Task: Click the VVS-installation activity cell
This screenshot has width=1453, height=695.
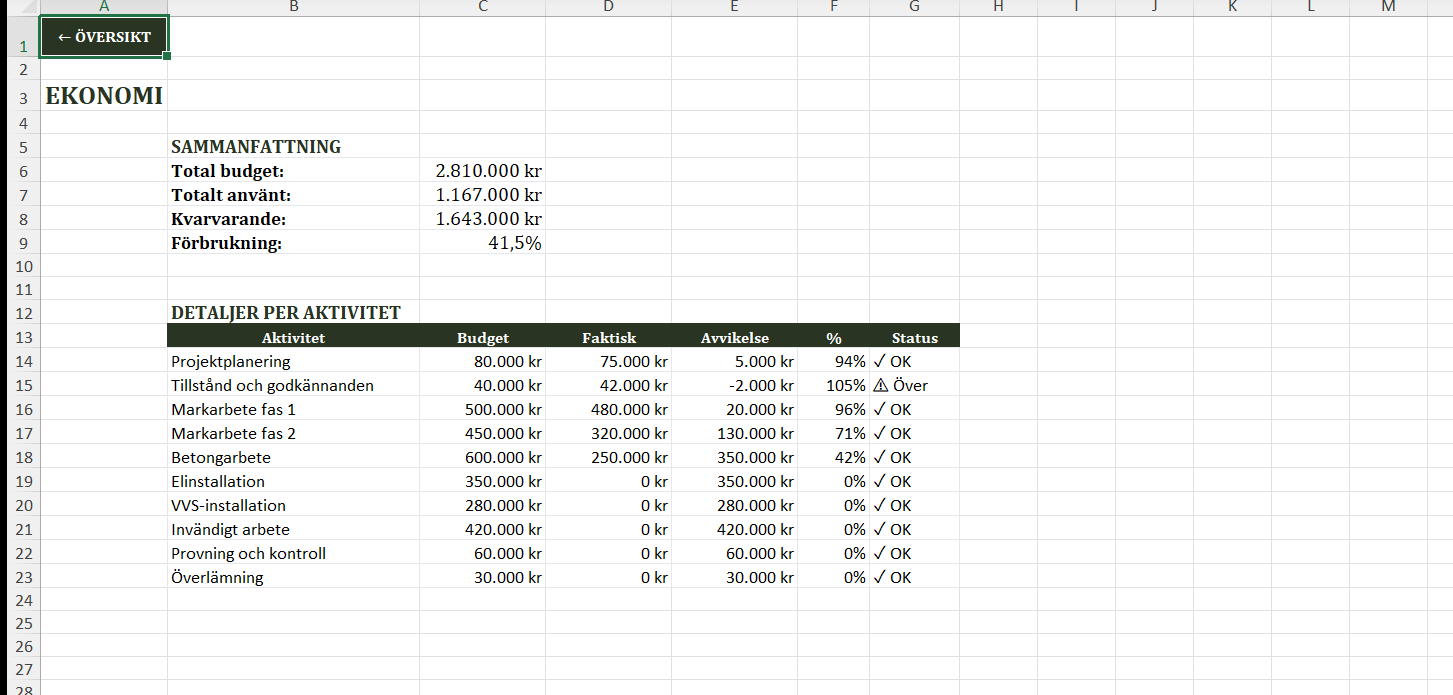Action: tap(293, 505)
